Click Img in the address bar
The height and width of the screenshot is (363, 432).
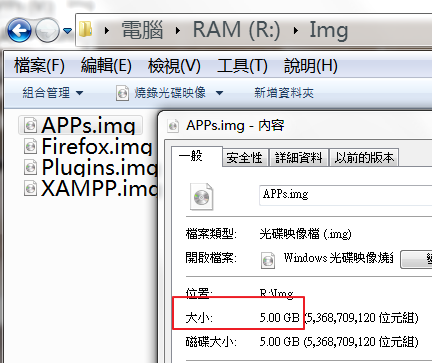(x=329, y=30)
